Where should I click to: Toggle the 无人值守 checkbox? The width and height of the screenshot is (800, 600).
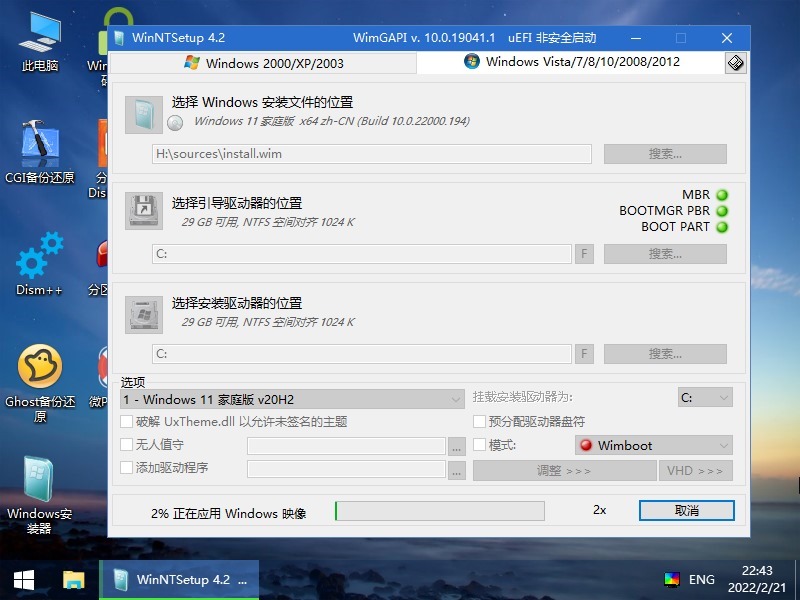point(127,445)
